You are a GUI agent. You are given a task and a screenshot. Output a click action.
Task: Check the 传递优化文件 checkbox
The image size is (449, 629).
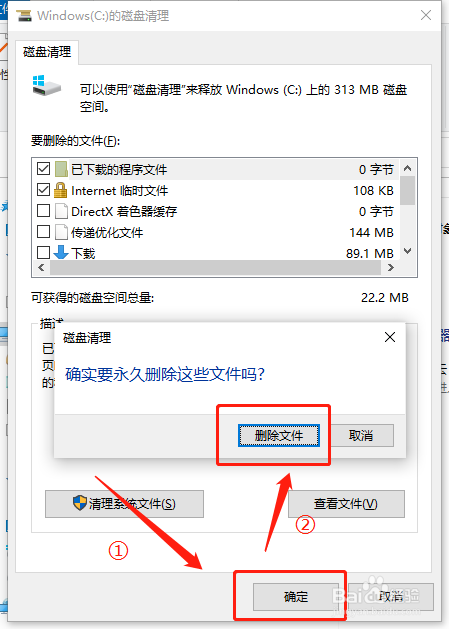(x=43, y=231)
